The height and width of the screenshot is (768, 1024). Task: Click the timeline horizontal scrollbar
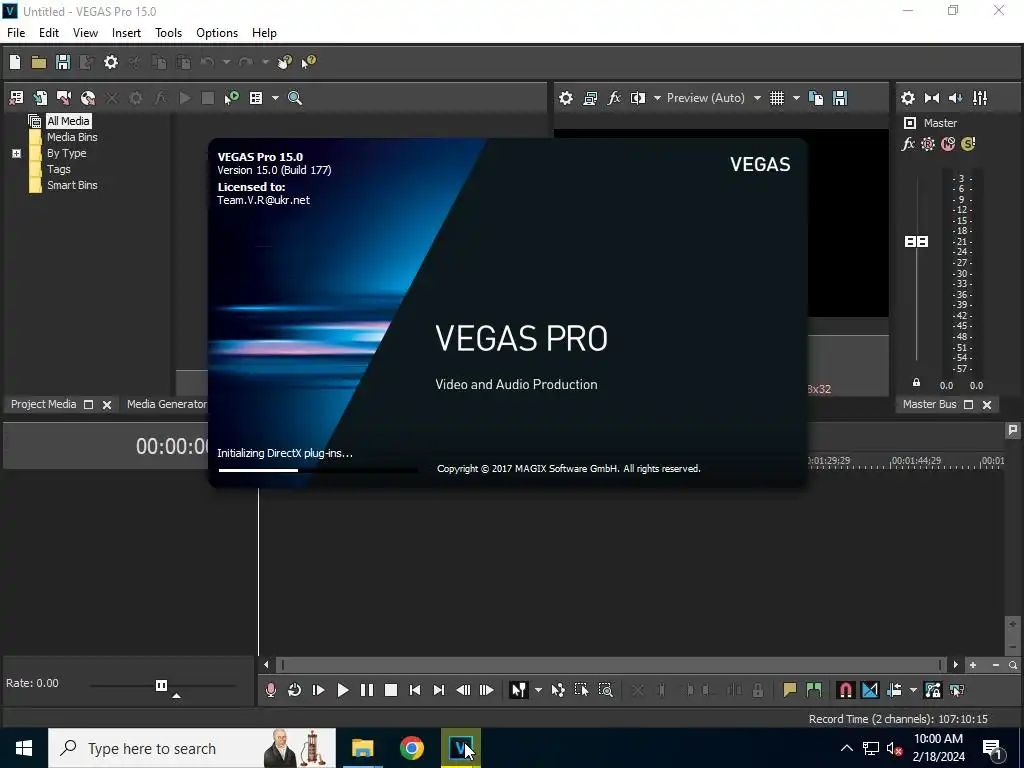coord(610,665)
